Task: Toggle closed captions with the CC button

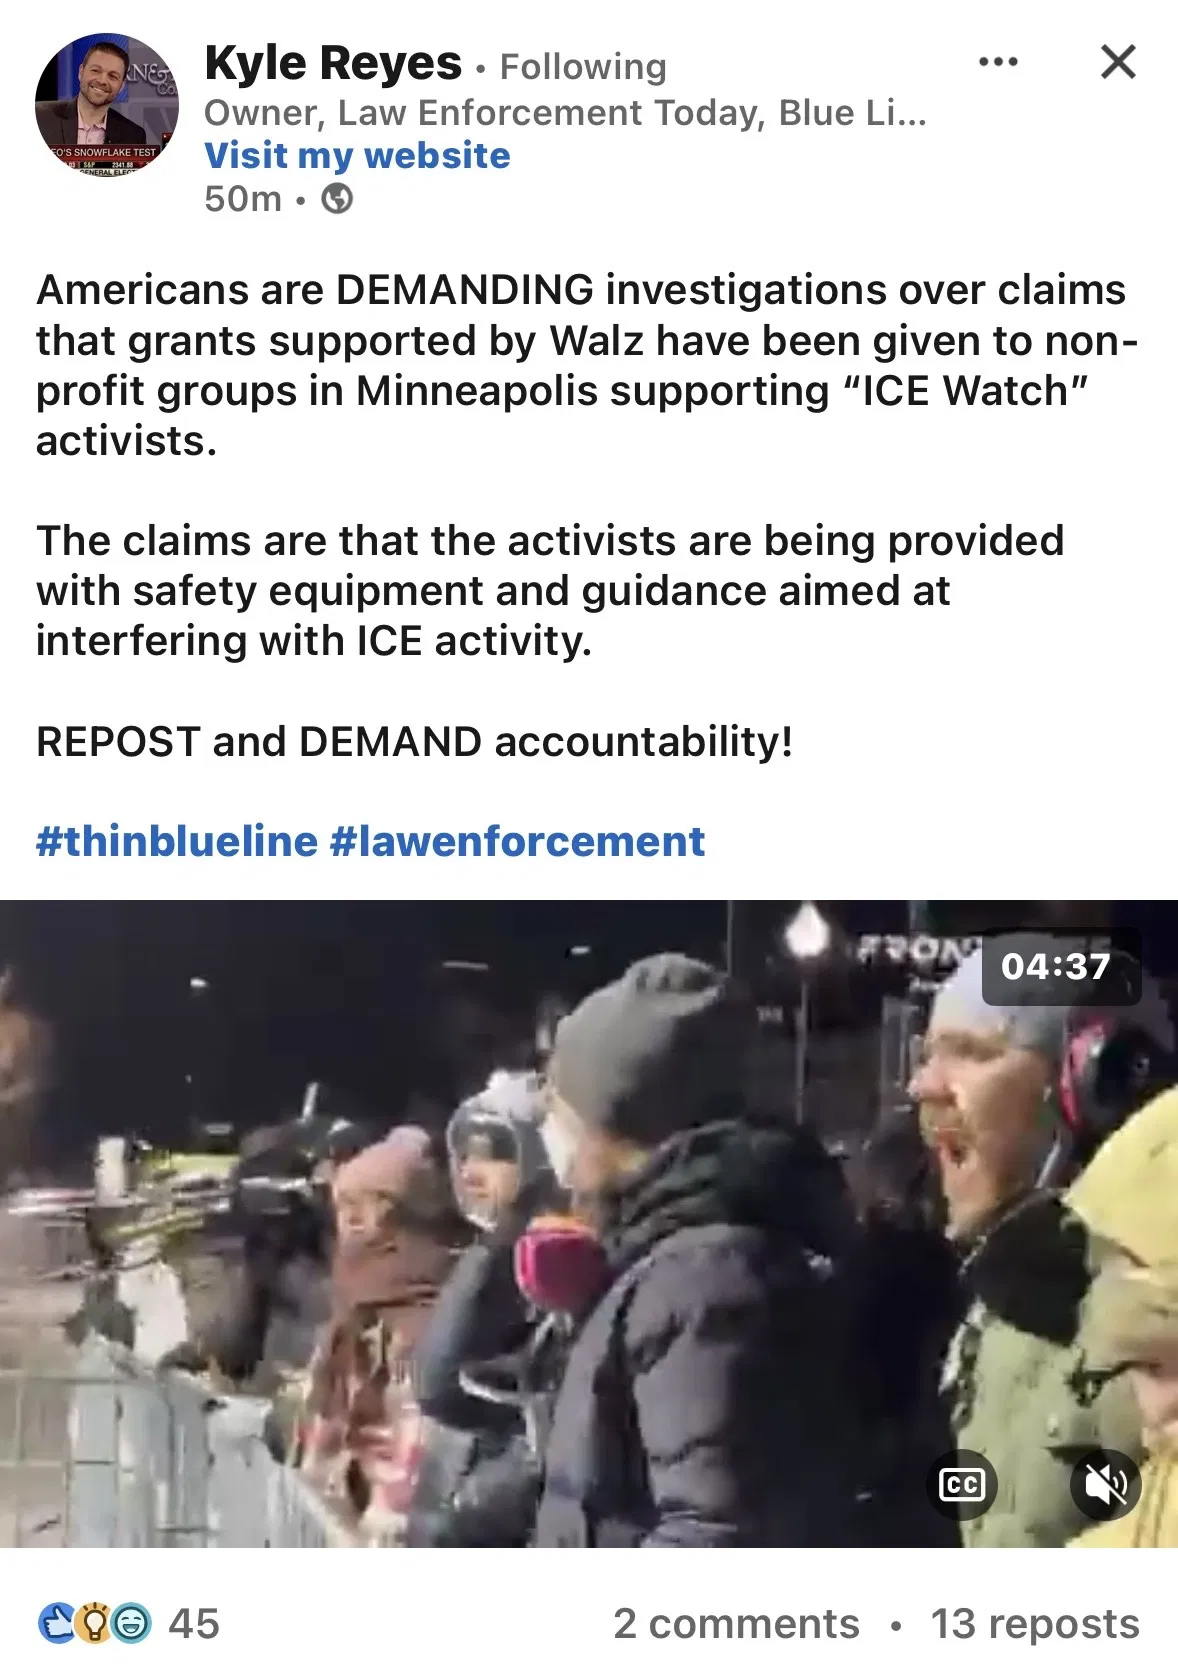Action: (962, 1484)
